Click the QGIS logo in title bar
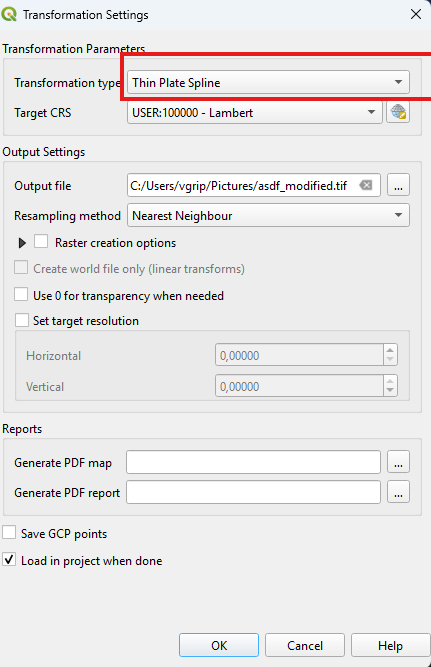This screenshot has width=431, height=667. pyautogui.click(x=9, y=14)
